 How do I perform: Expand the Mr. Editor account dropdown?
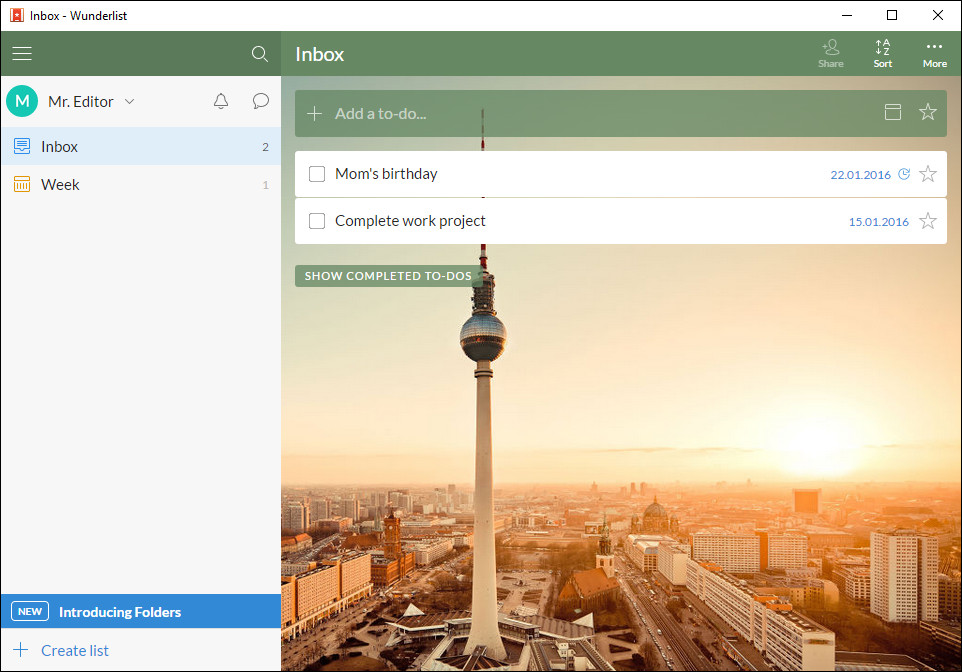(130, 101)
